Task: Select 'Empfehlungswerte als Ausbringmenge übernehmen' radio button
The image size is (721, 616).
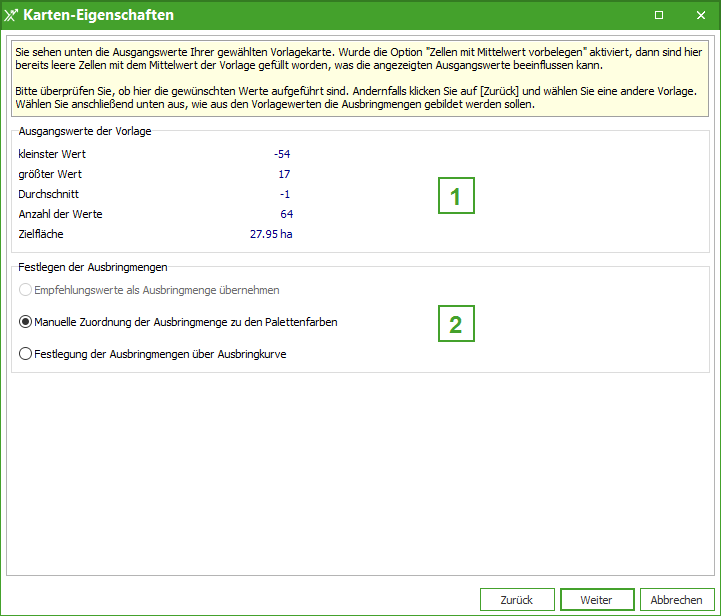Action: pyautogui.click(x=26, y=290)
